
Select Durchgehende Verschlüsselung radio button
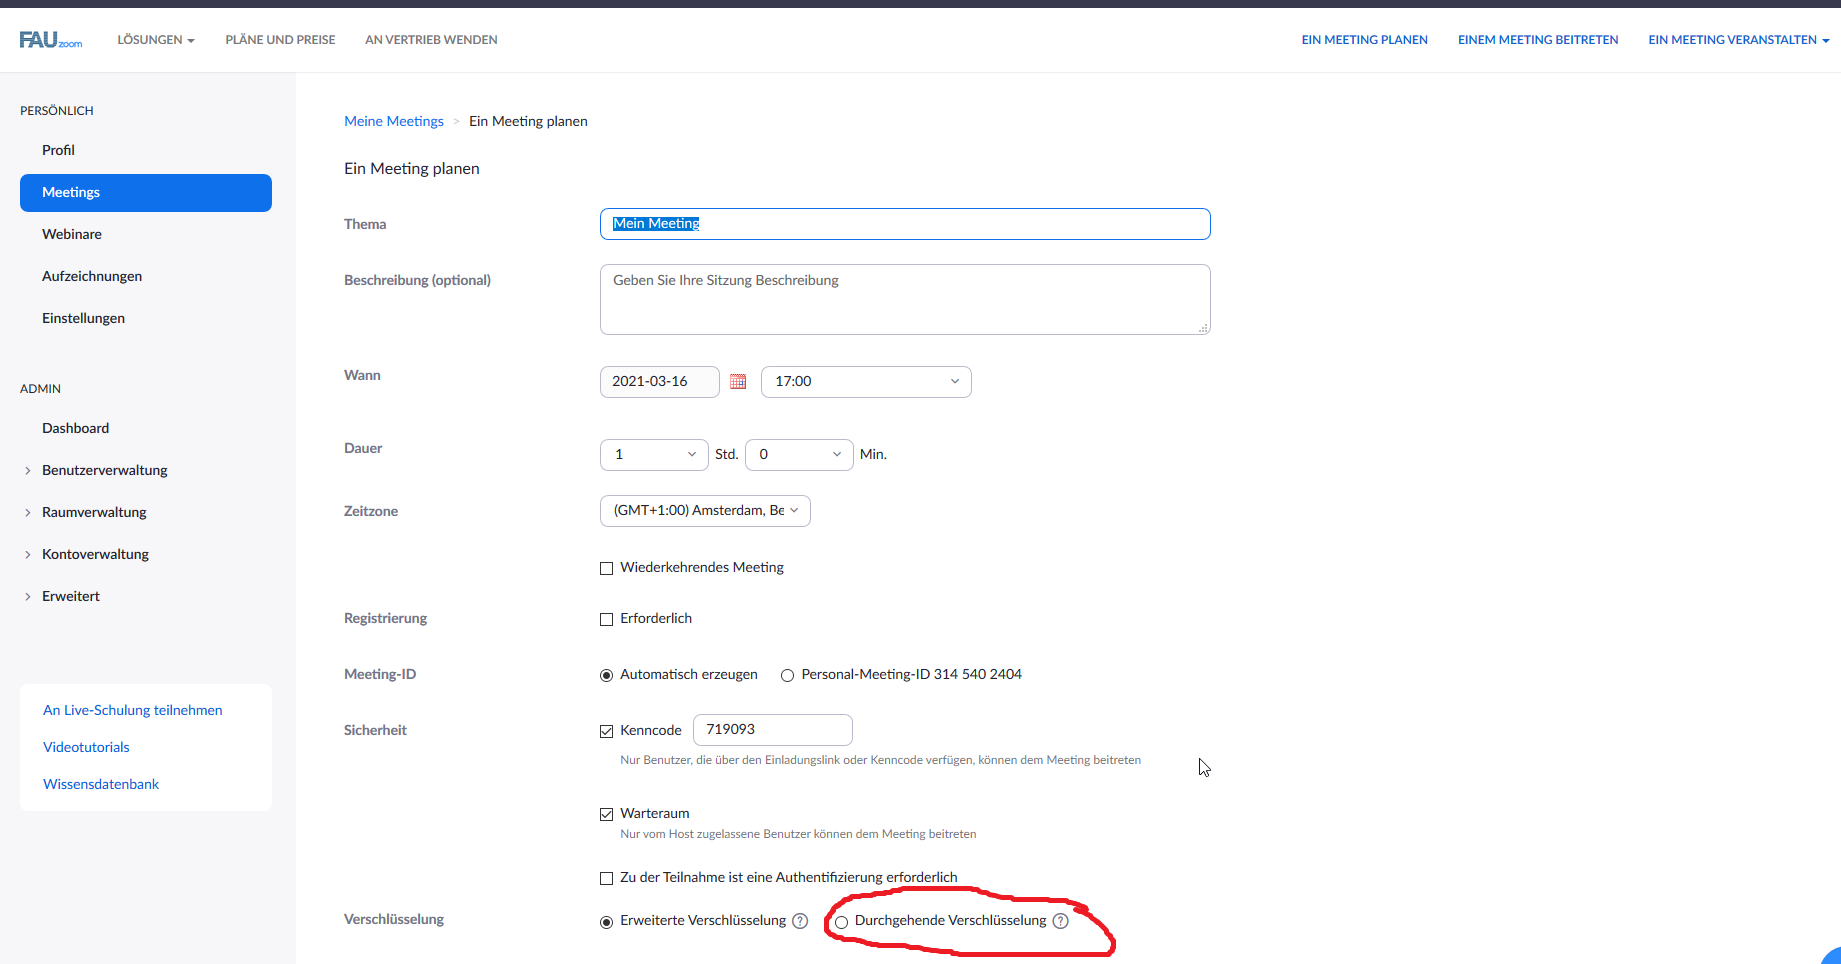click(842, 922)
